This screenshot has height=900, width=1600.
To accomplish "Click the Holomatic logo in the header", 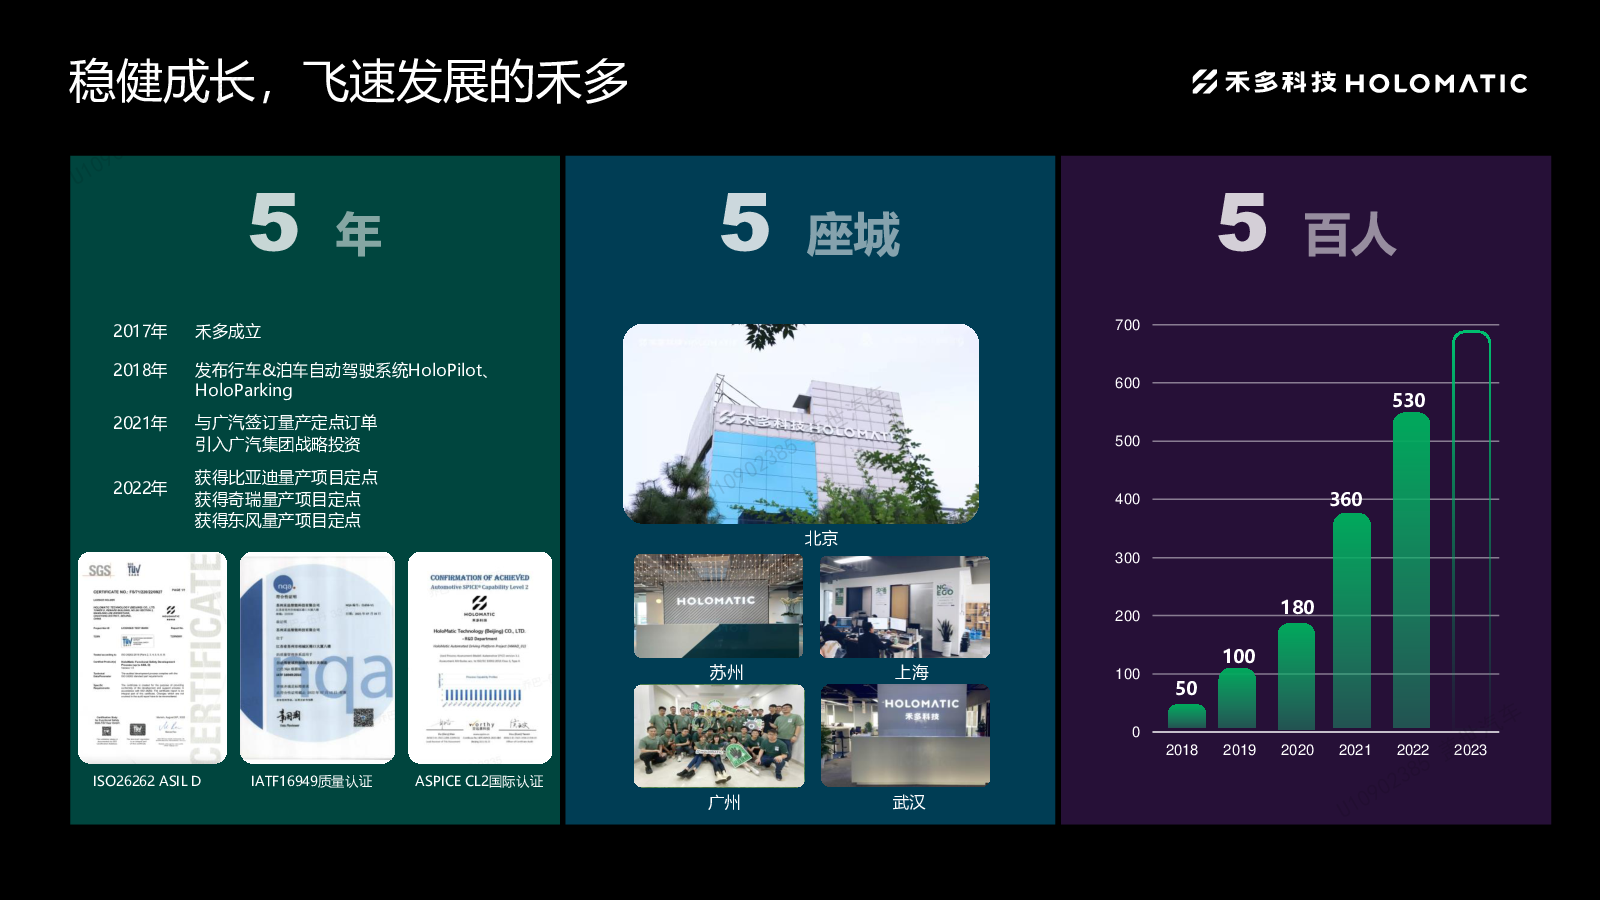I will 1359,82.
